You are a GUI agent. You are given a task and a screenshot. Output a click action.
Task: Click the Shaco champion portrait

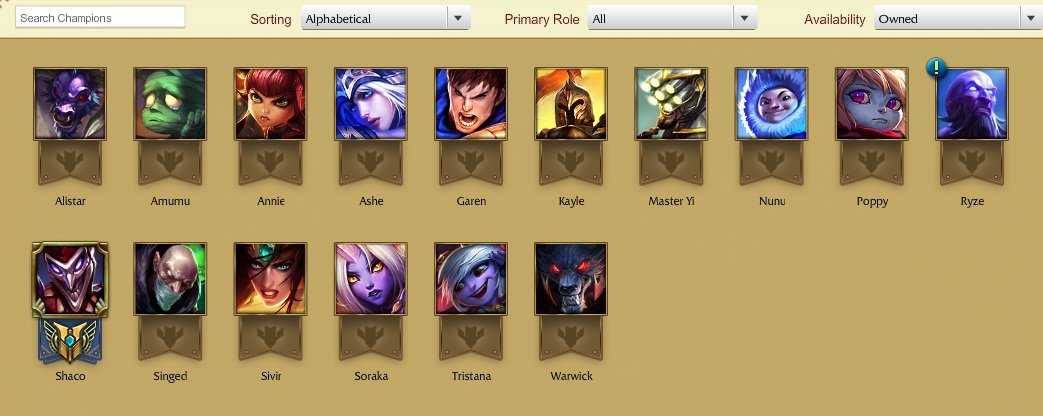[x=70, y=278]
